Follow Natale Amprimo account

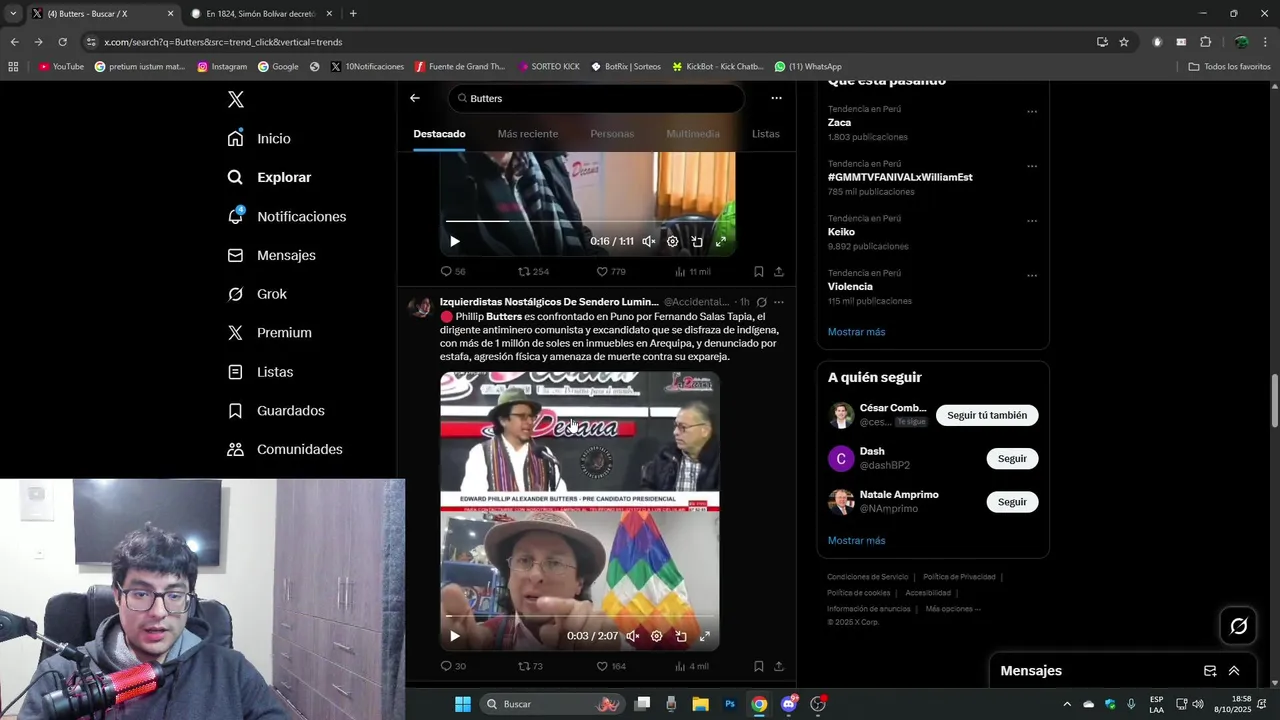(1012, 502)
